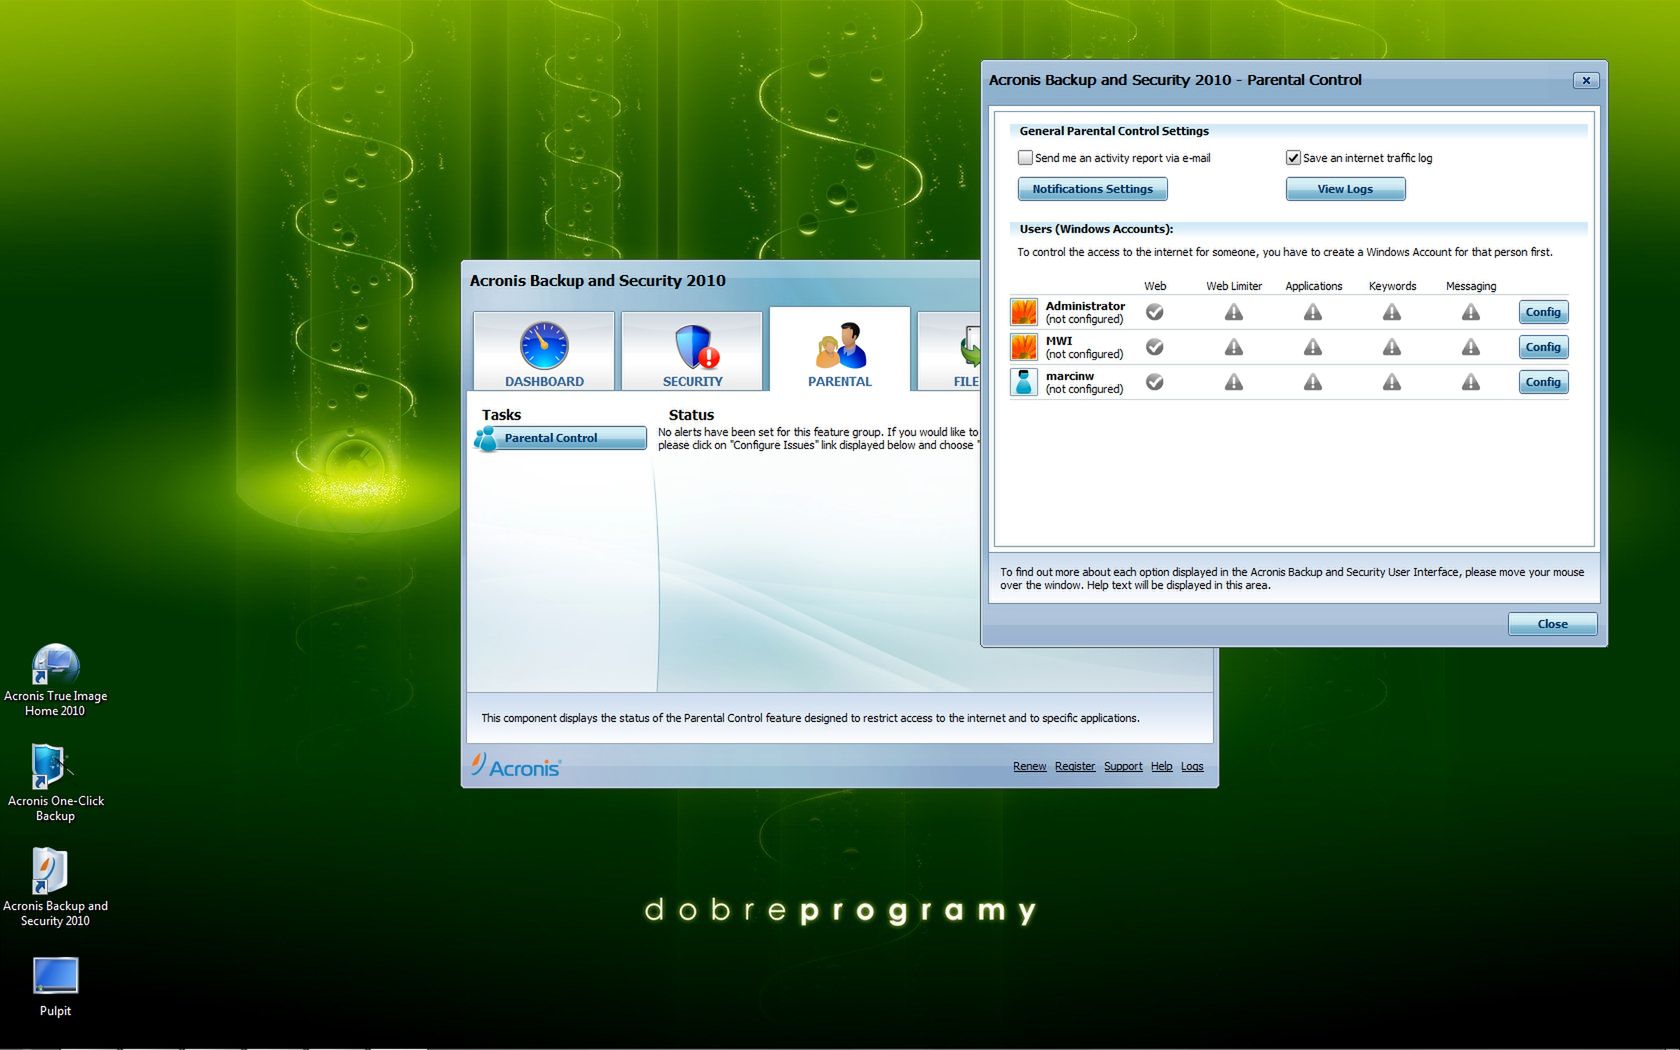Screen dimensions: 1680x1050
Task: Click marcinw's Applications warning icon
Action: (x=1313, y=382)
